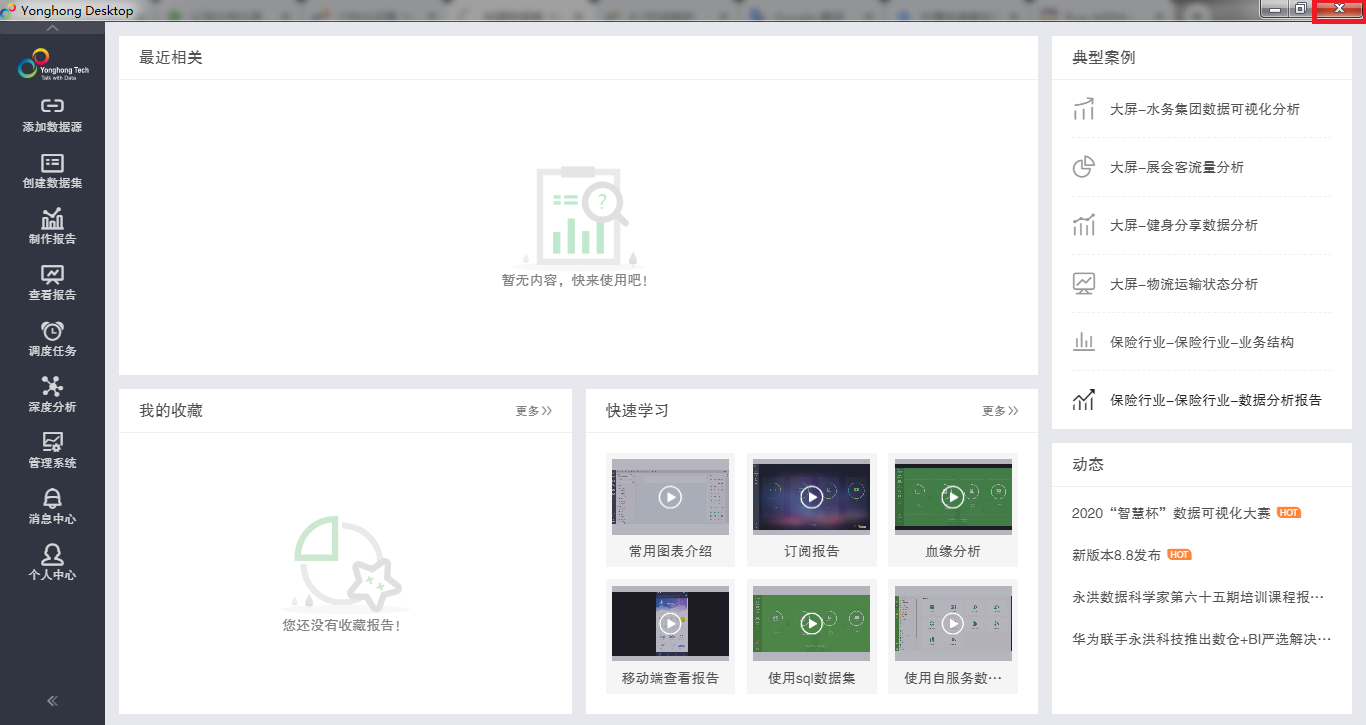The width and height of the screenshot is (1366, 725).
Task: Select the 深度分析 node icon
Action: [52, 386]
